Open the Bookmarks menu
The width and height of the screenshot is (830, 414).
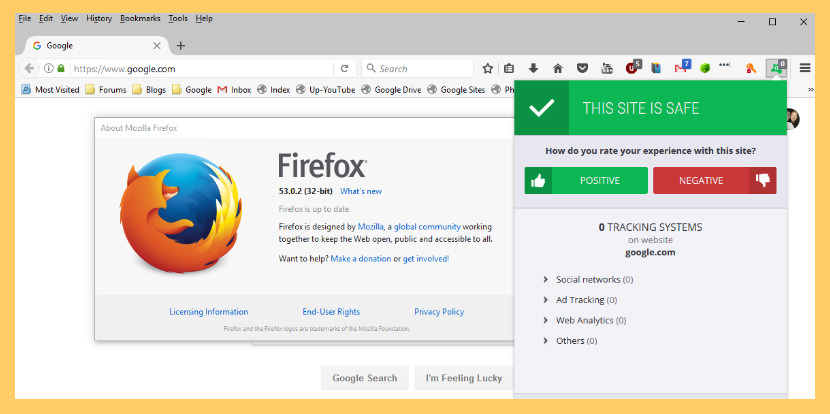(x=140, y=19)
